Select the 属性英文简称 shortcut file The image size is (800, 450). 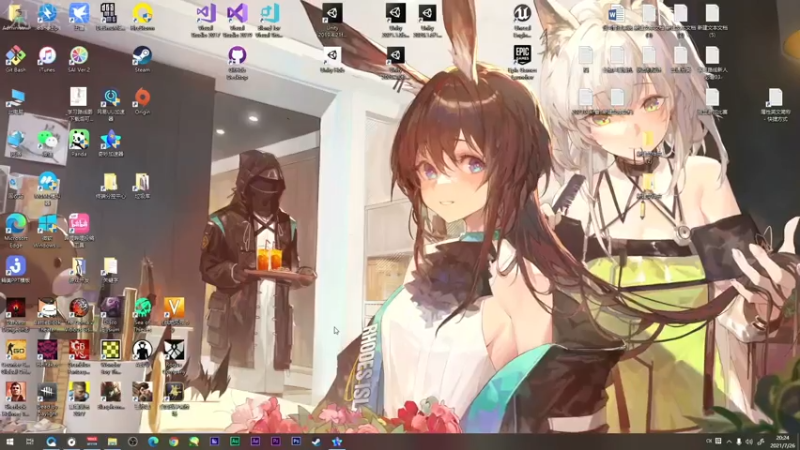click(776, 105)
